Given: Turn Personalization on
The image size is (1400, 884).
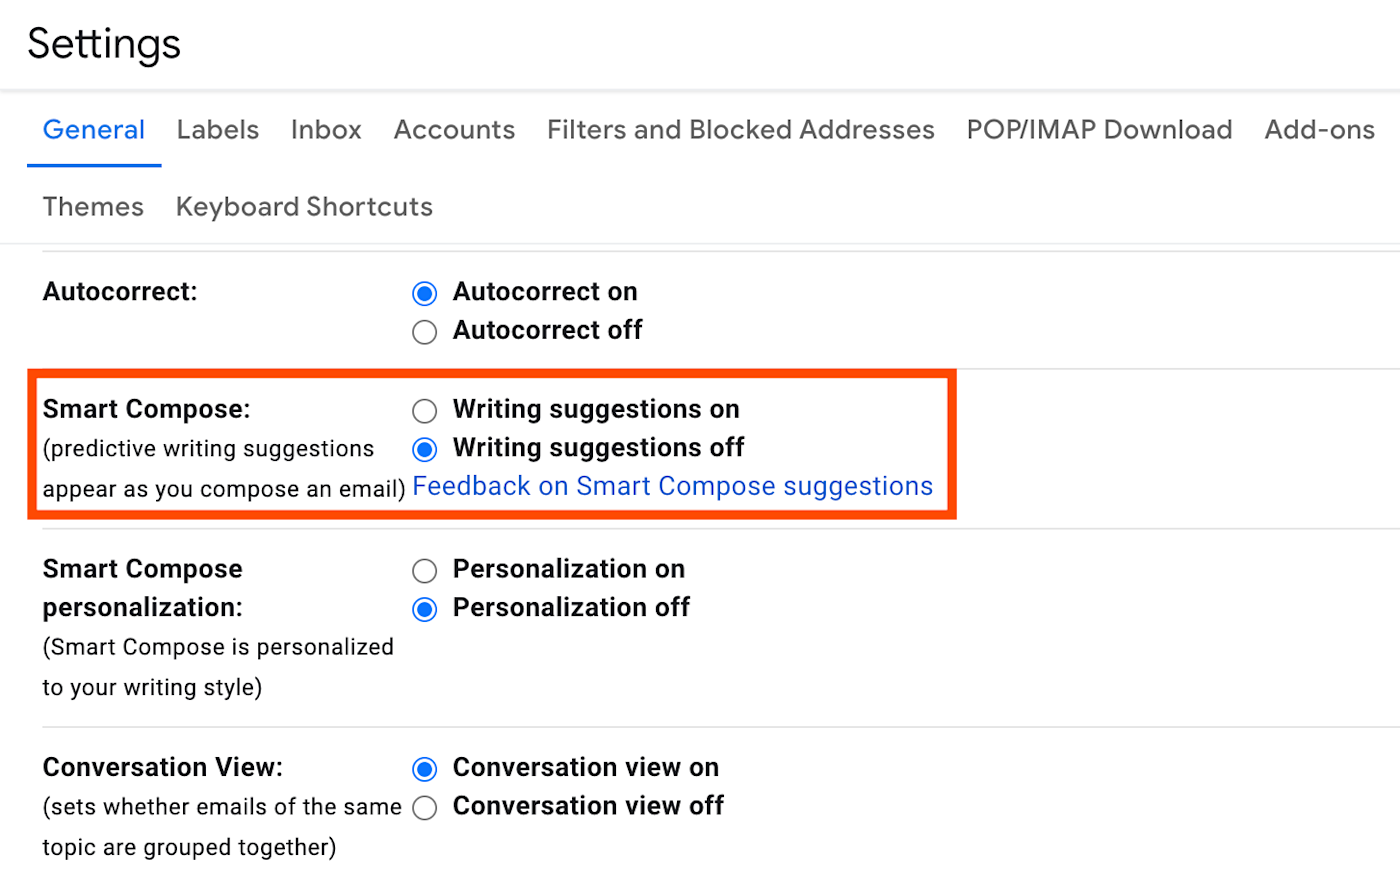Looking at the screenshot, I should click(425, 570).
